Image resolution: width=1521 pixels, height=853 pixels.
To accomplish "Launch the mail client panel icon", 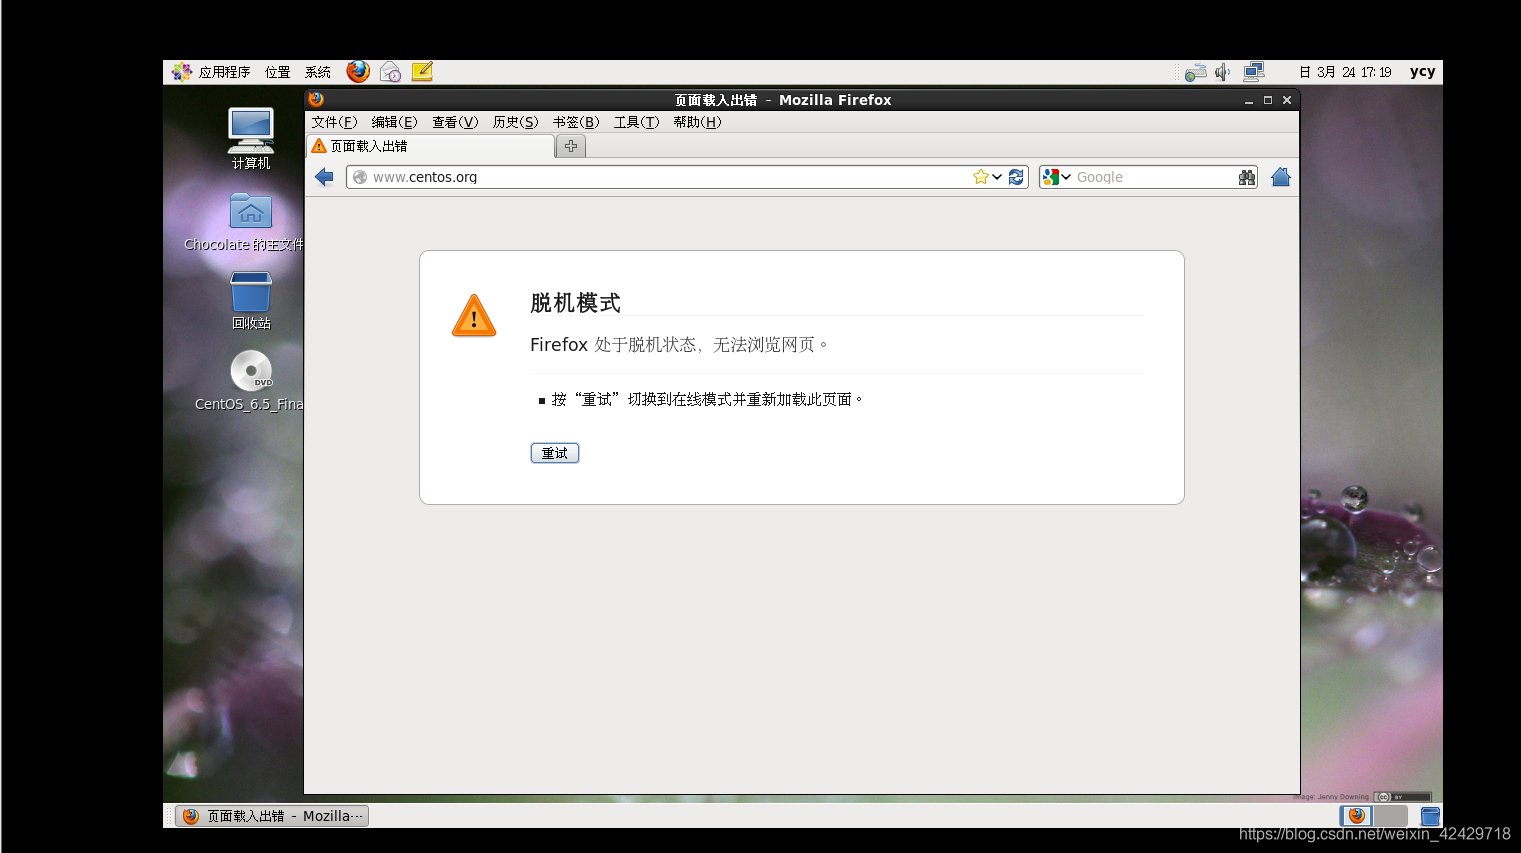I will tap(390, 72).
